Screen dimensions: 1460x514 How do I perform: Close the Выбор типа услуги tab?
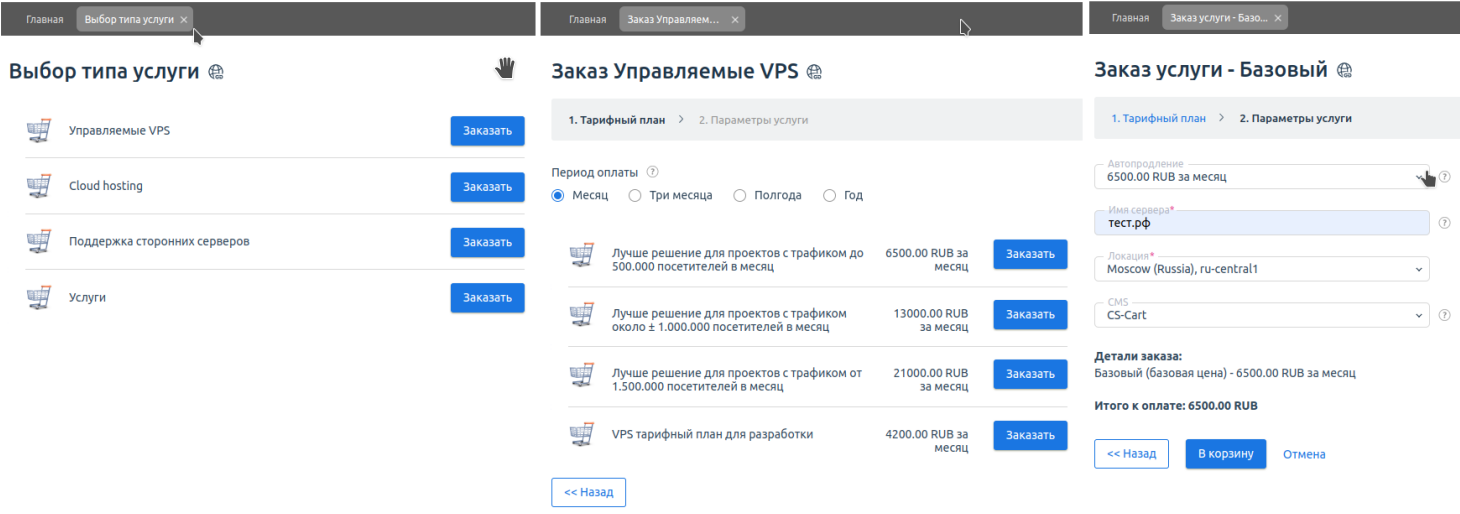click(184, 19)
